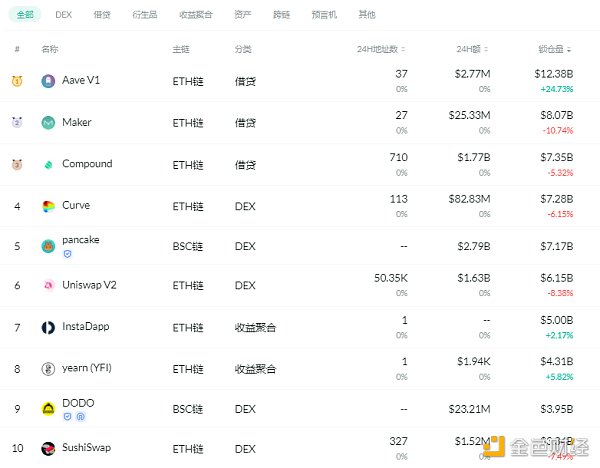Sort by 锁仓量 column header

pyautogui.click(x=554, y=49)
